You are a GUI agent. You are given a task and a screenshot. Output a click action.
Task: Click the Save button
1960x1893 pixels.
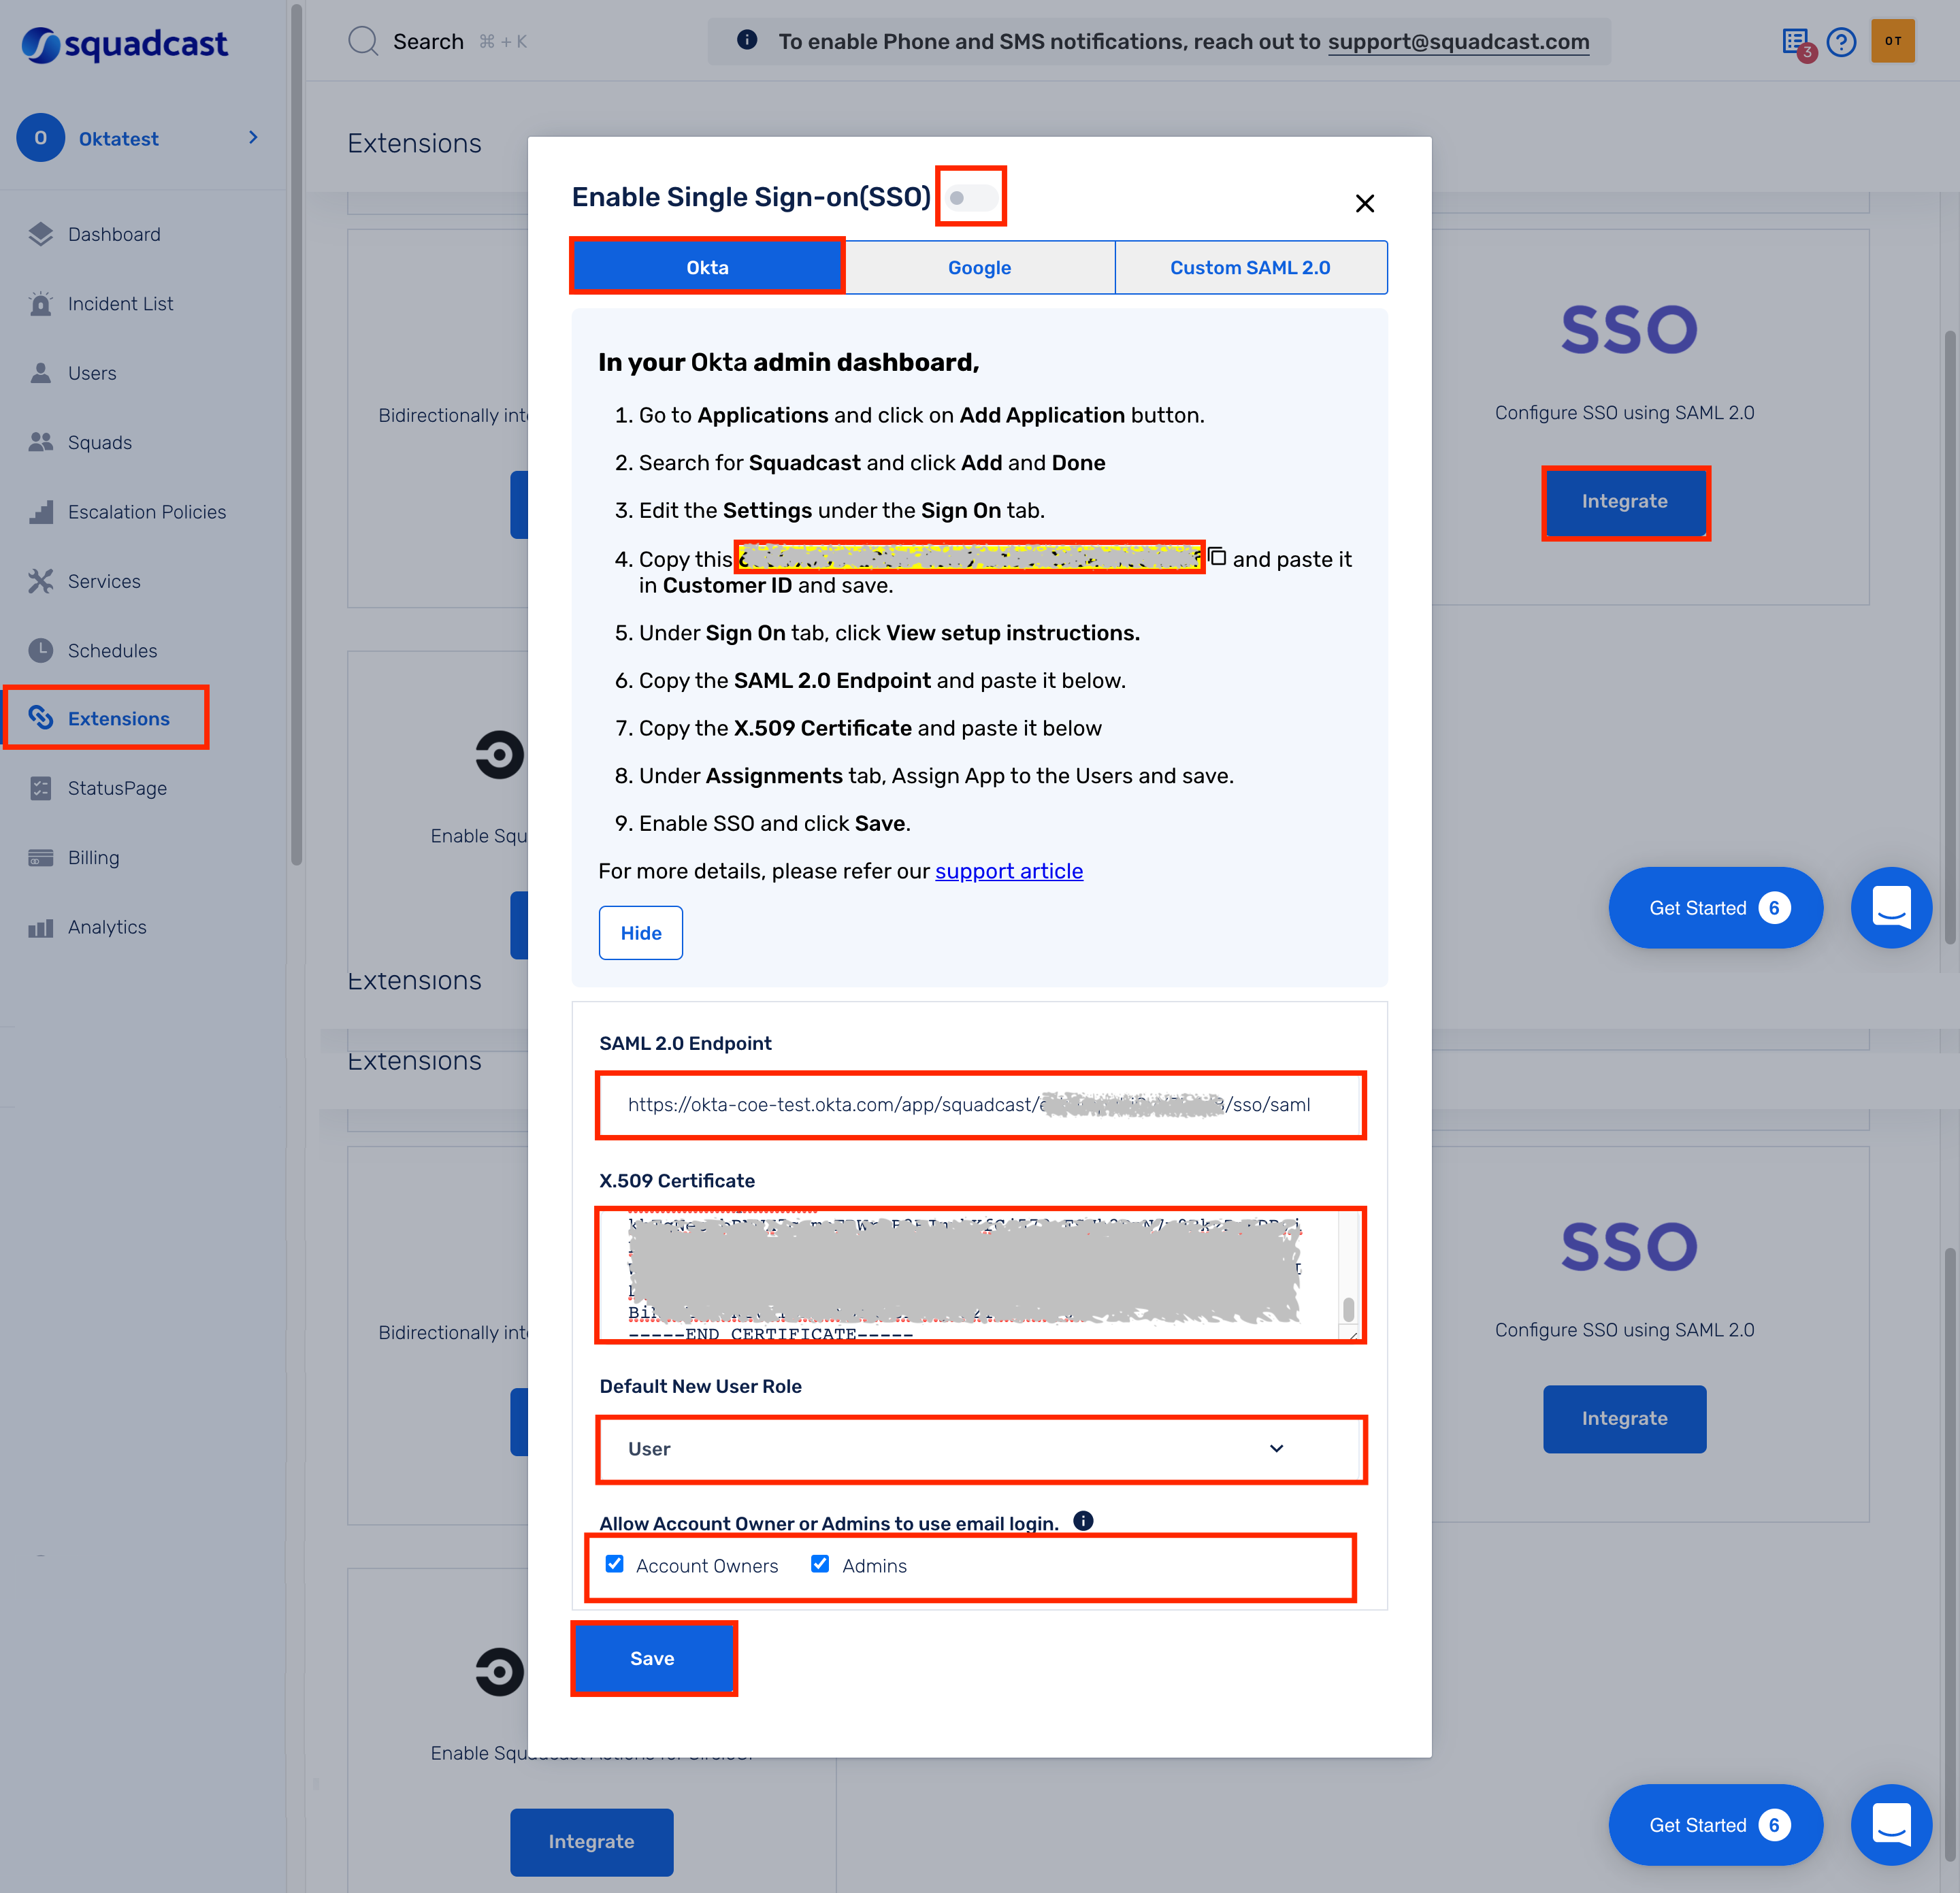coord(651,1657)
